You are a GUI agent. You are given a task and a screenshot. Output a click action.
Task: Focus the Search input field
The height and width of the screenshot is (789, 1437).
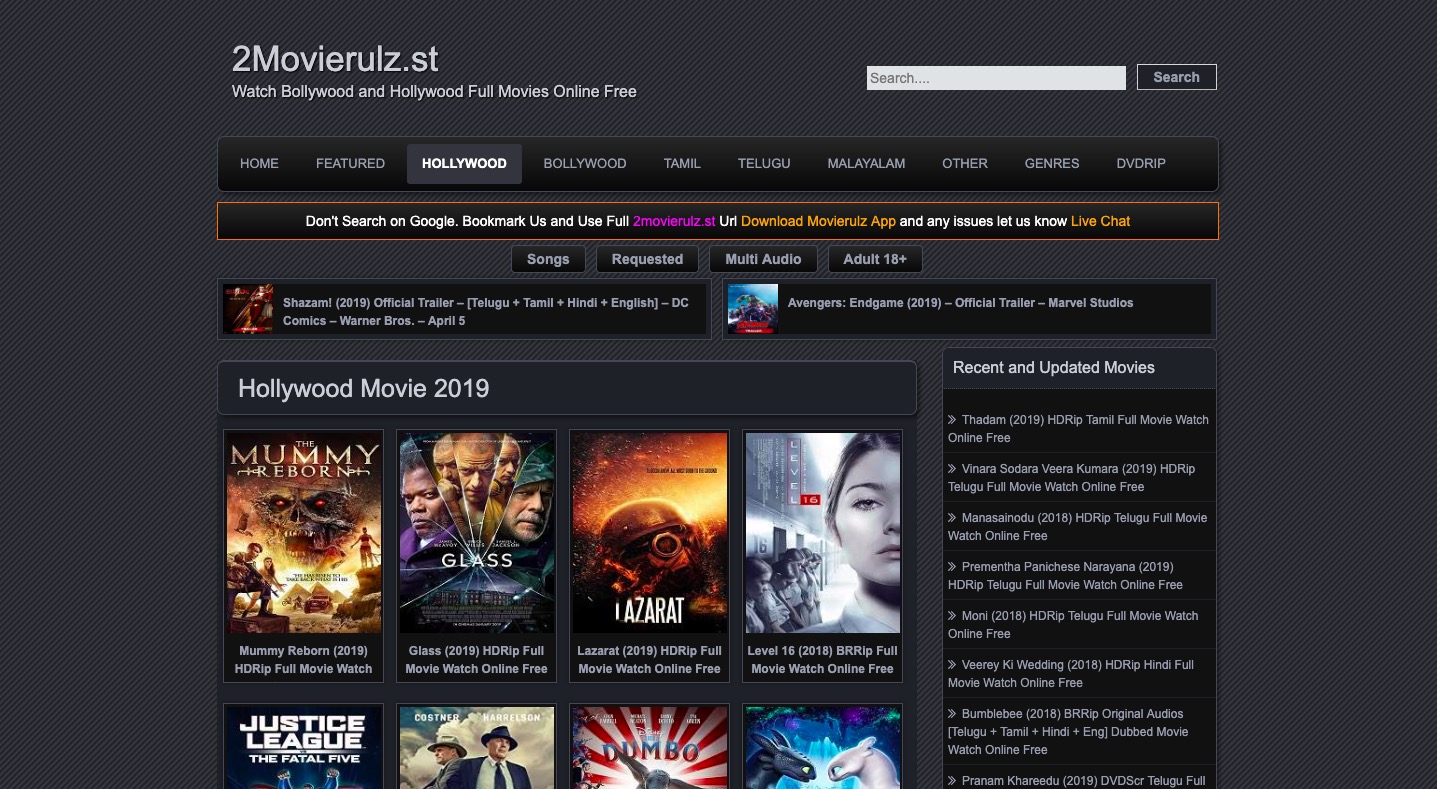(996, 78)
